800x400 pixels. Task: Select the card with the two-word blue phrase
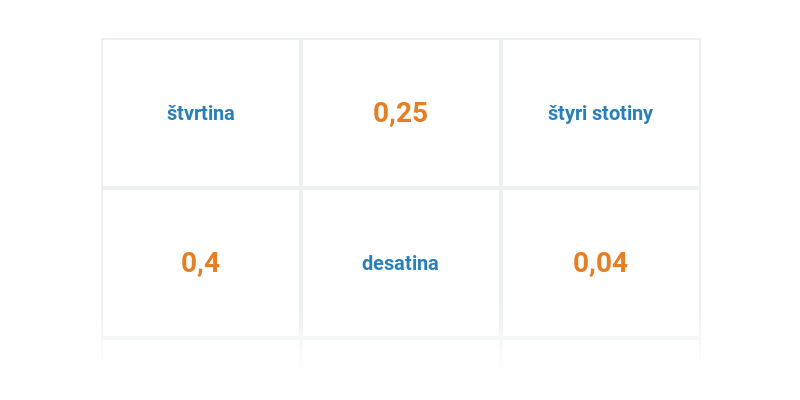[x=601, y=113]
